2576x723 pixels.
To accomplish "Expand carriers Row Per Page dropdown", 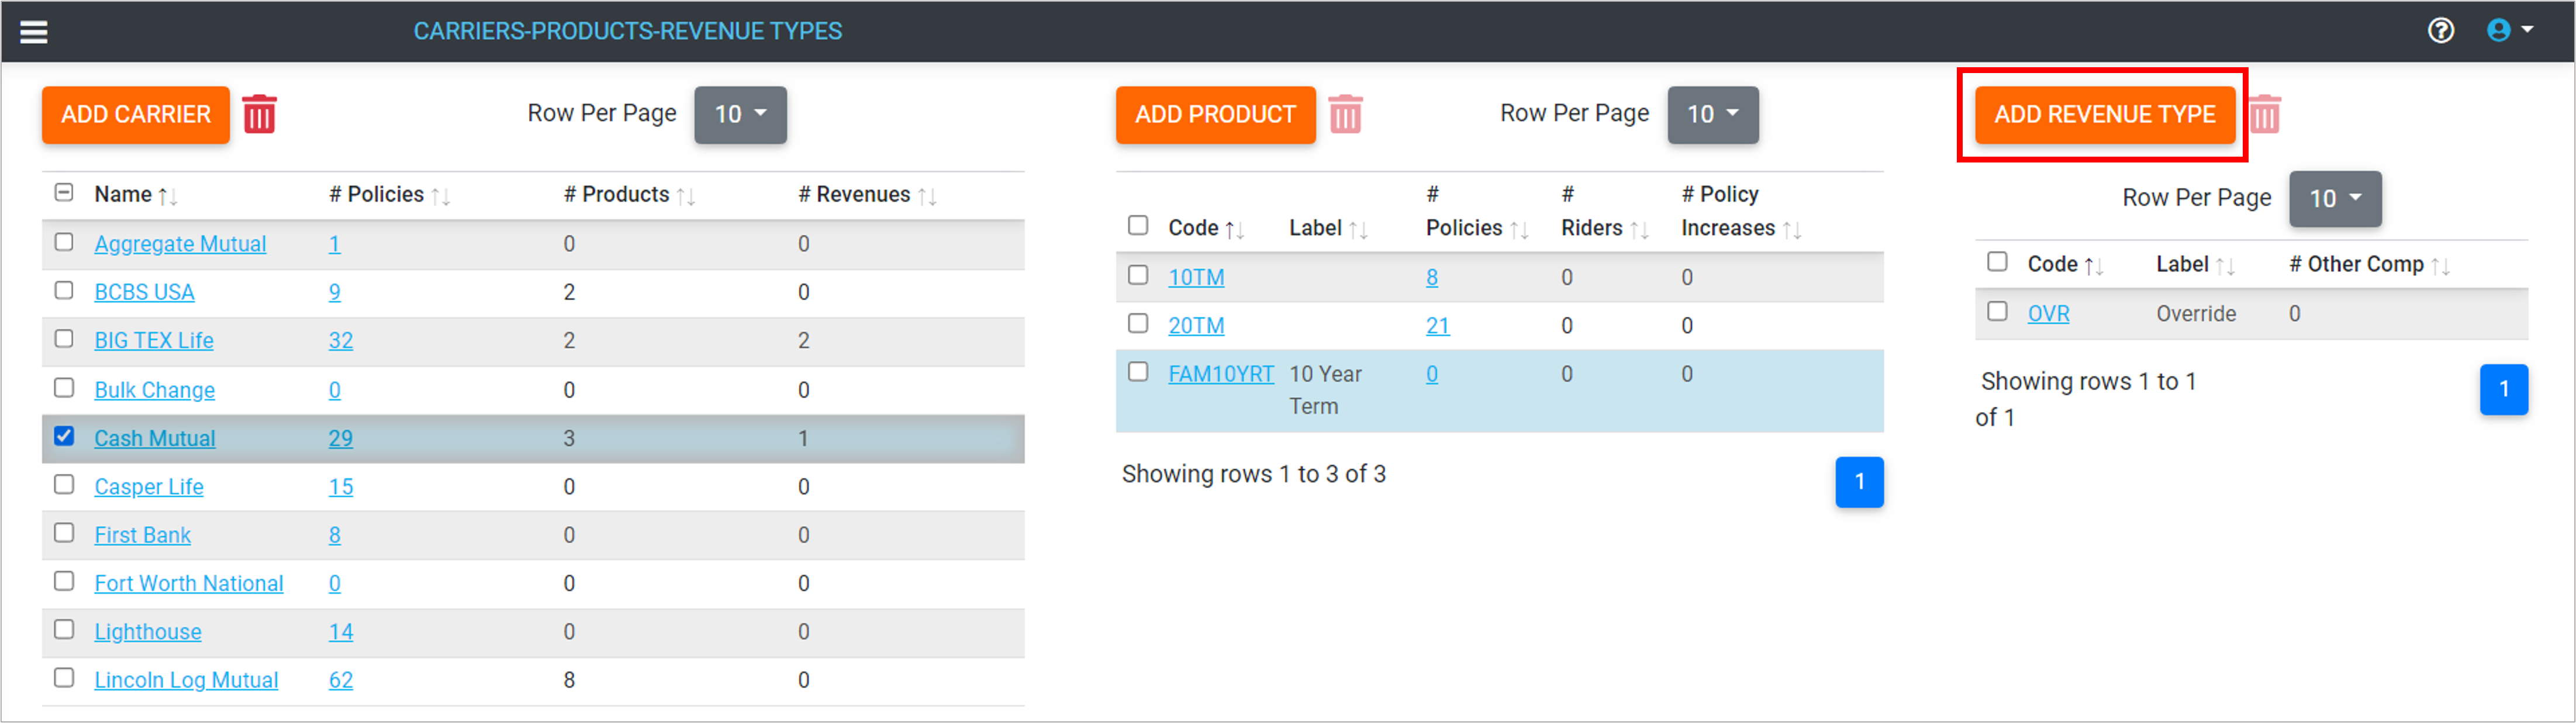I will [x=740, y=115].
